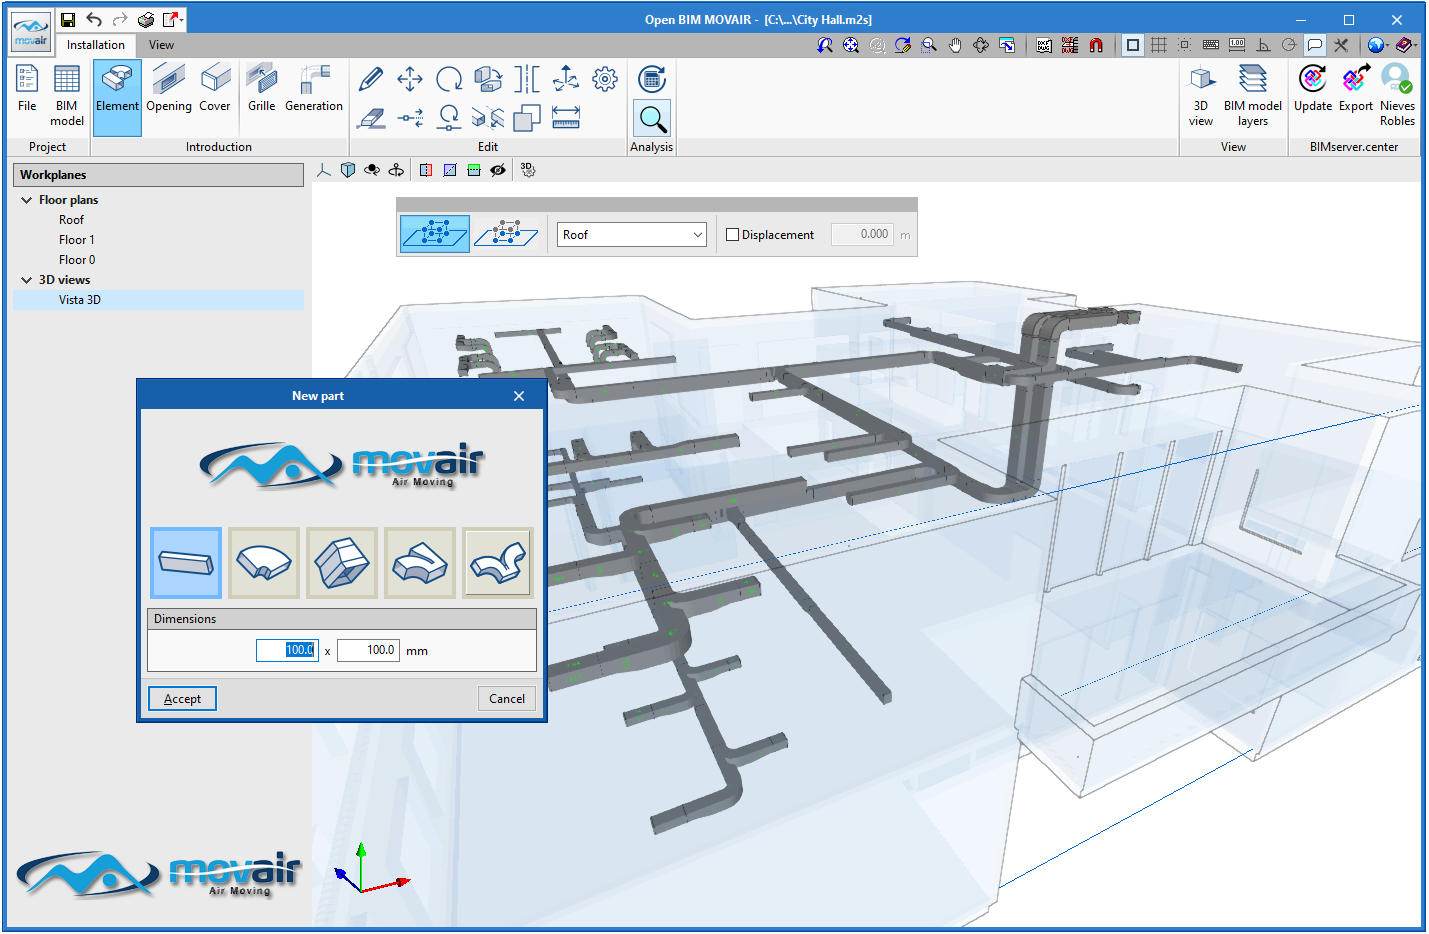
Task: Click the rotate about point tool
Action: click(449, 118)
